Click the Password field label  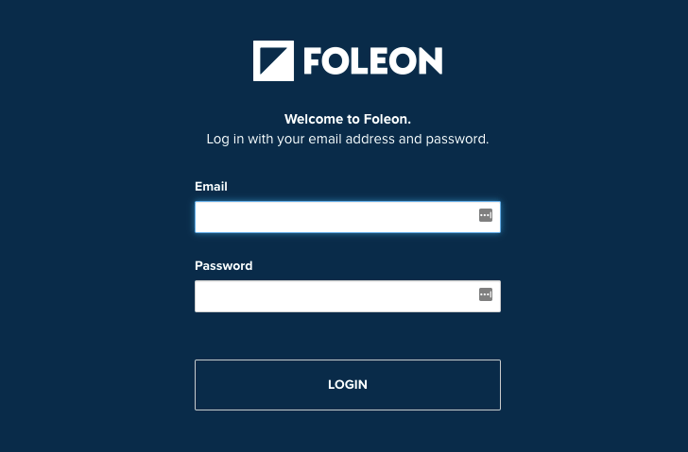click(223, 266)
